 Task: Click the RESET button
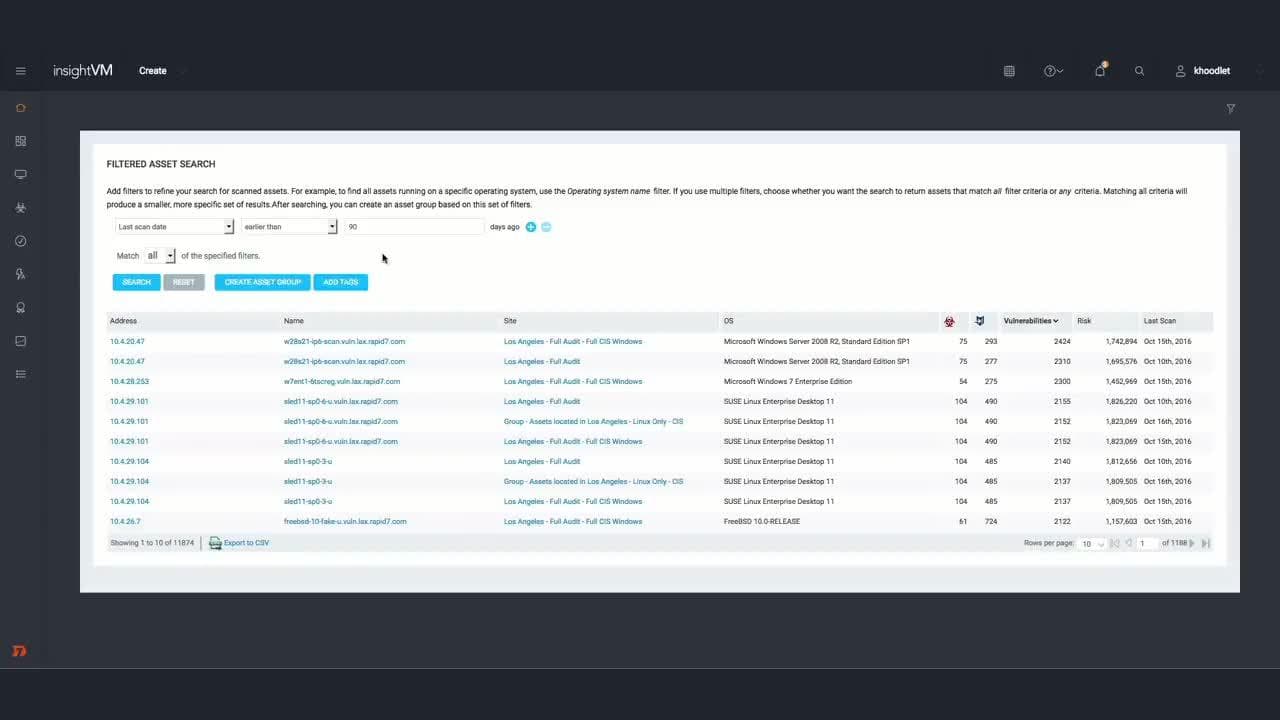[184, 282]
